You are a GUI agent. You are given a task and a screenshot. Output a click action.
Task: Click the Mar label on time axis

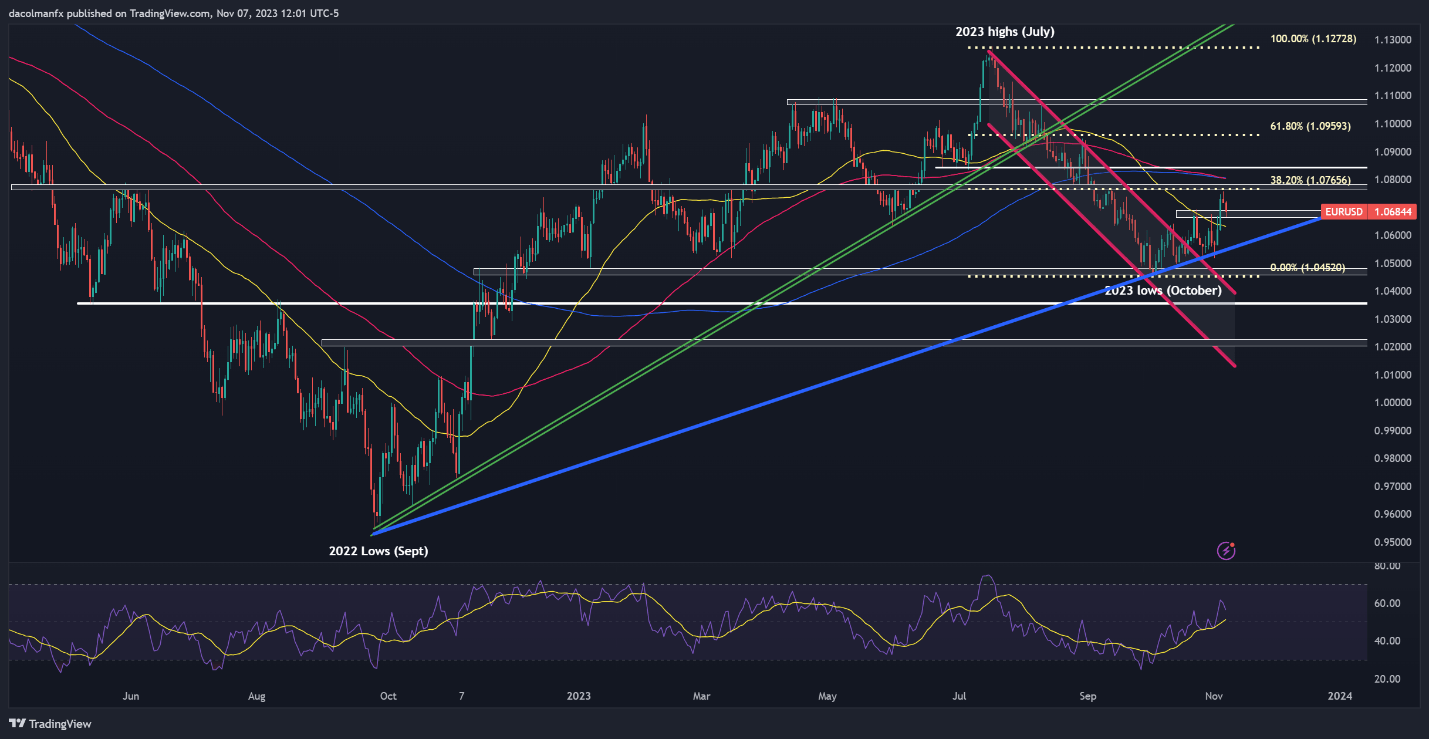[702, 696]
